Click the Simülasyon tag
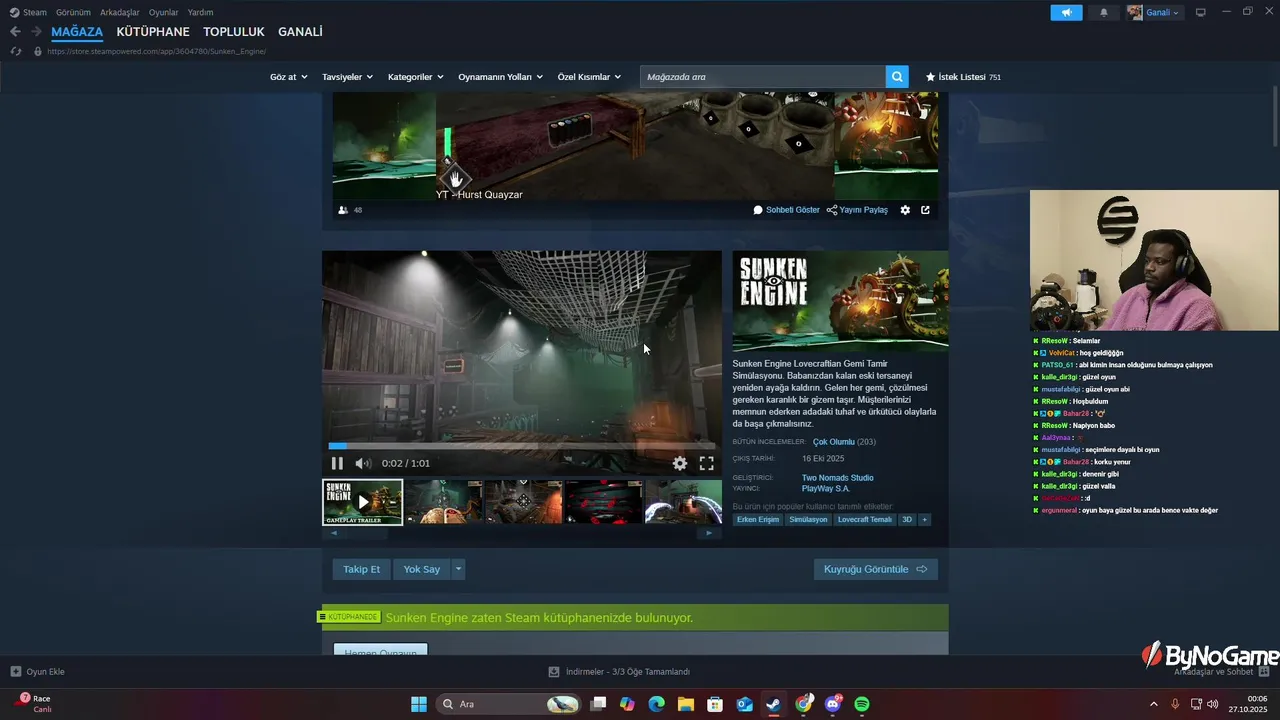Screen dimensions: 1280x720 (x=808, y=520)
